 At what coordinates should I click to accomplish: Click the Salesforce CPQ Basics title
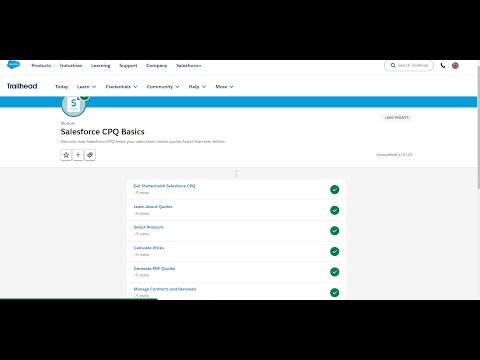point(103,132)
